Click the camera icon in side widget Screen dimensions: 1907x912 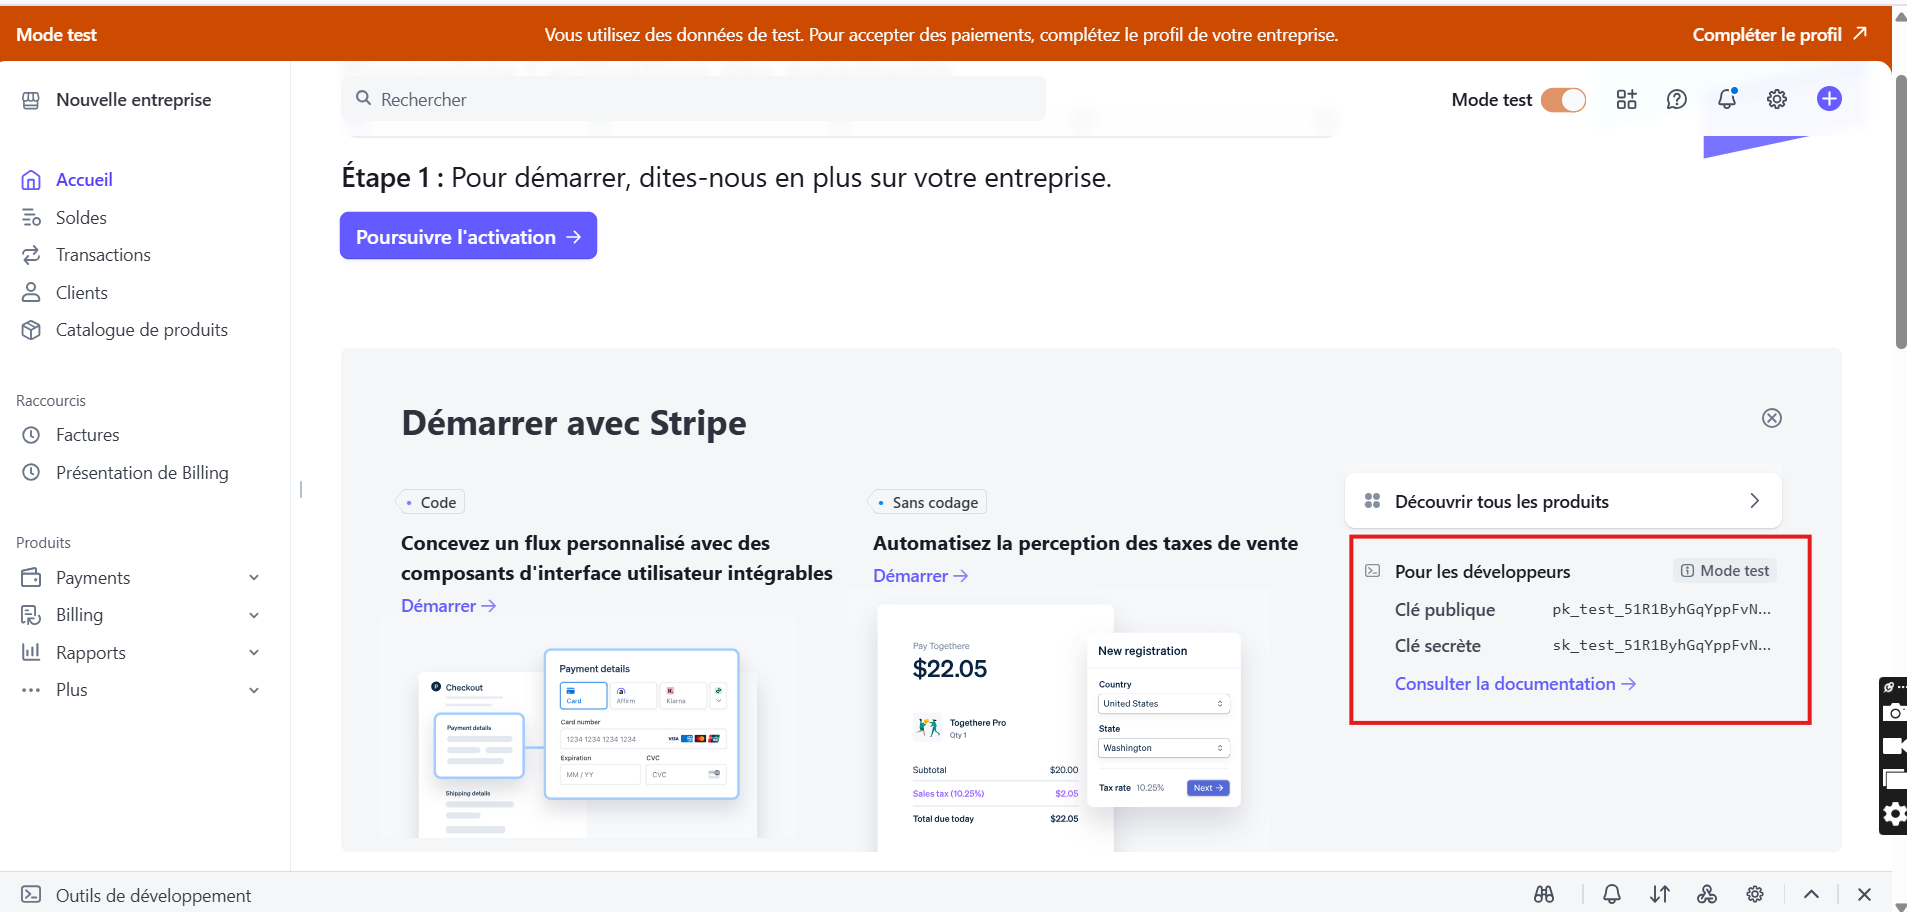click(x=1895, y=713)
